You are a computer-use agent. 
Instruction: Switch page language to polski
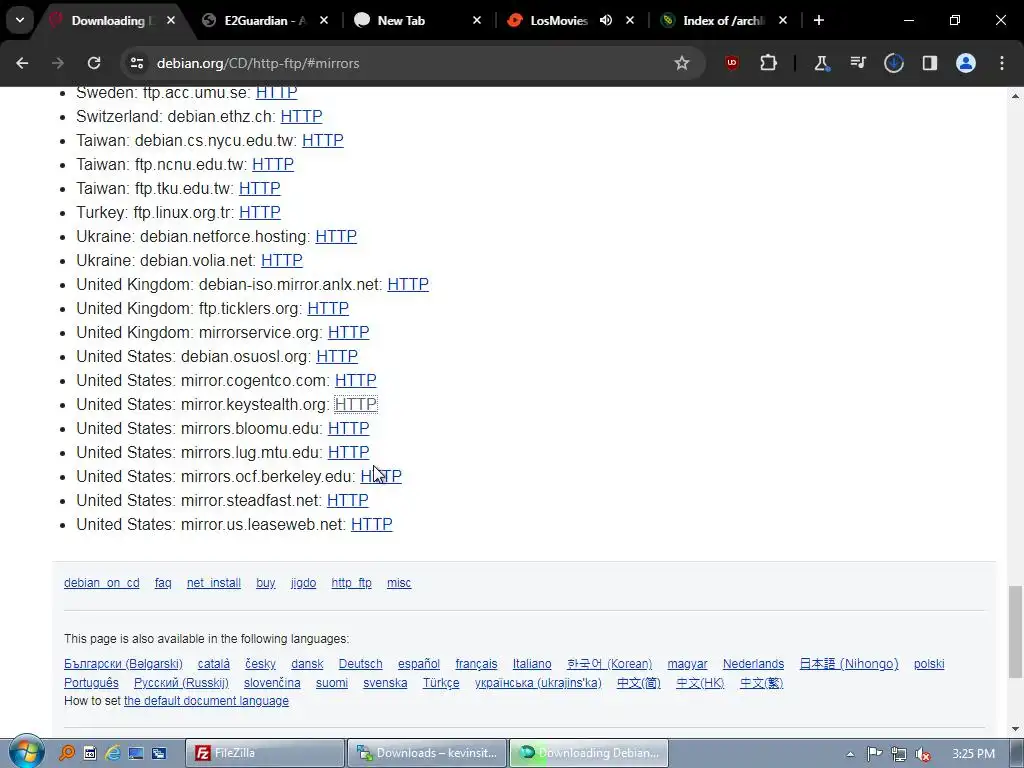tap(929, 664)
